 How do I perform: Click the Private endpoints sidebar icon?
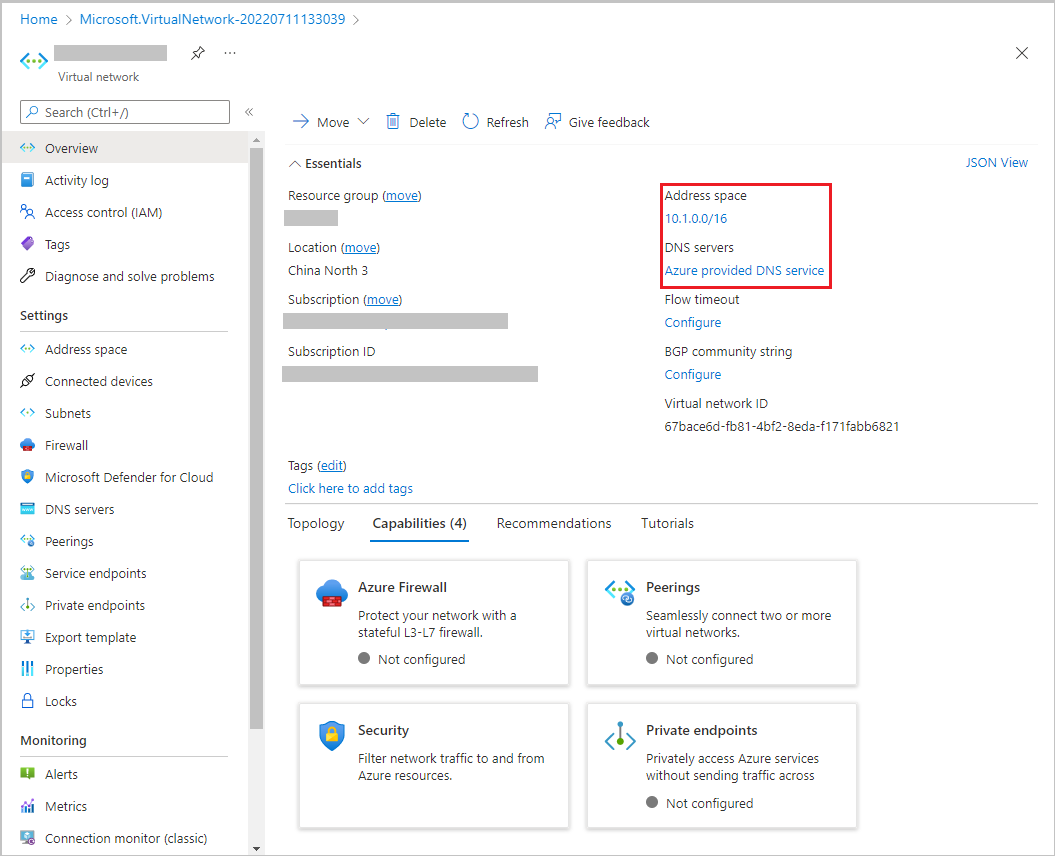click(x=28, y=605)
